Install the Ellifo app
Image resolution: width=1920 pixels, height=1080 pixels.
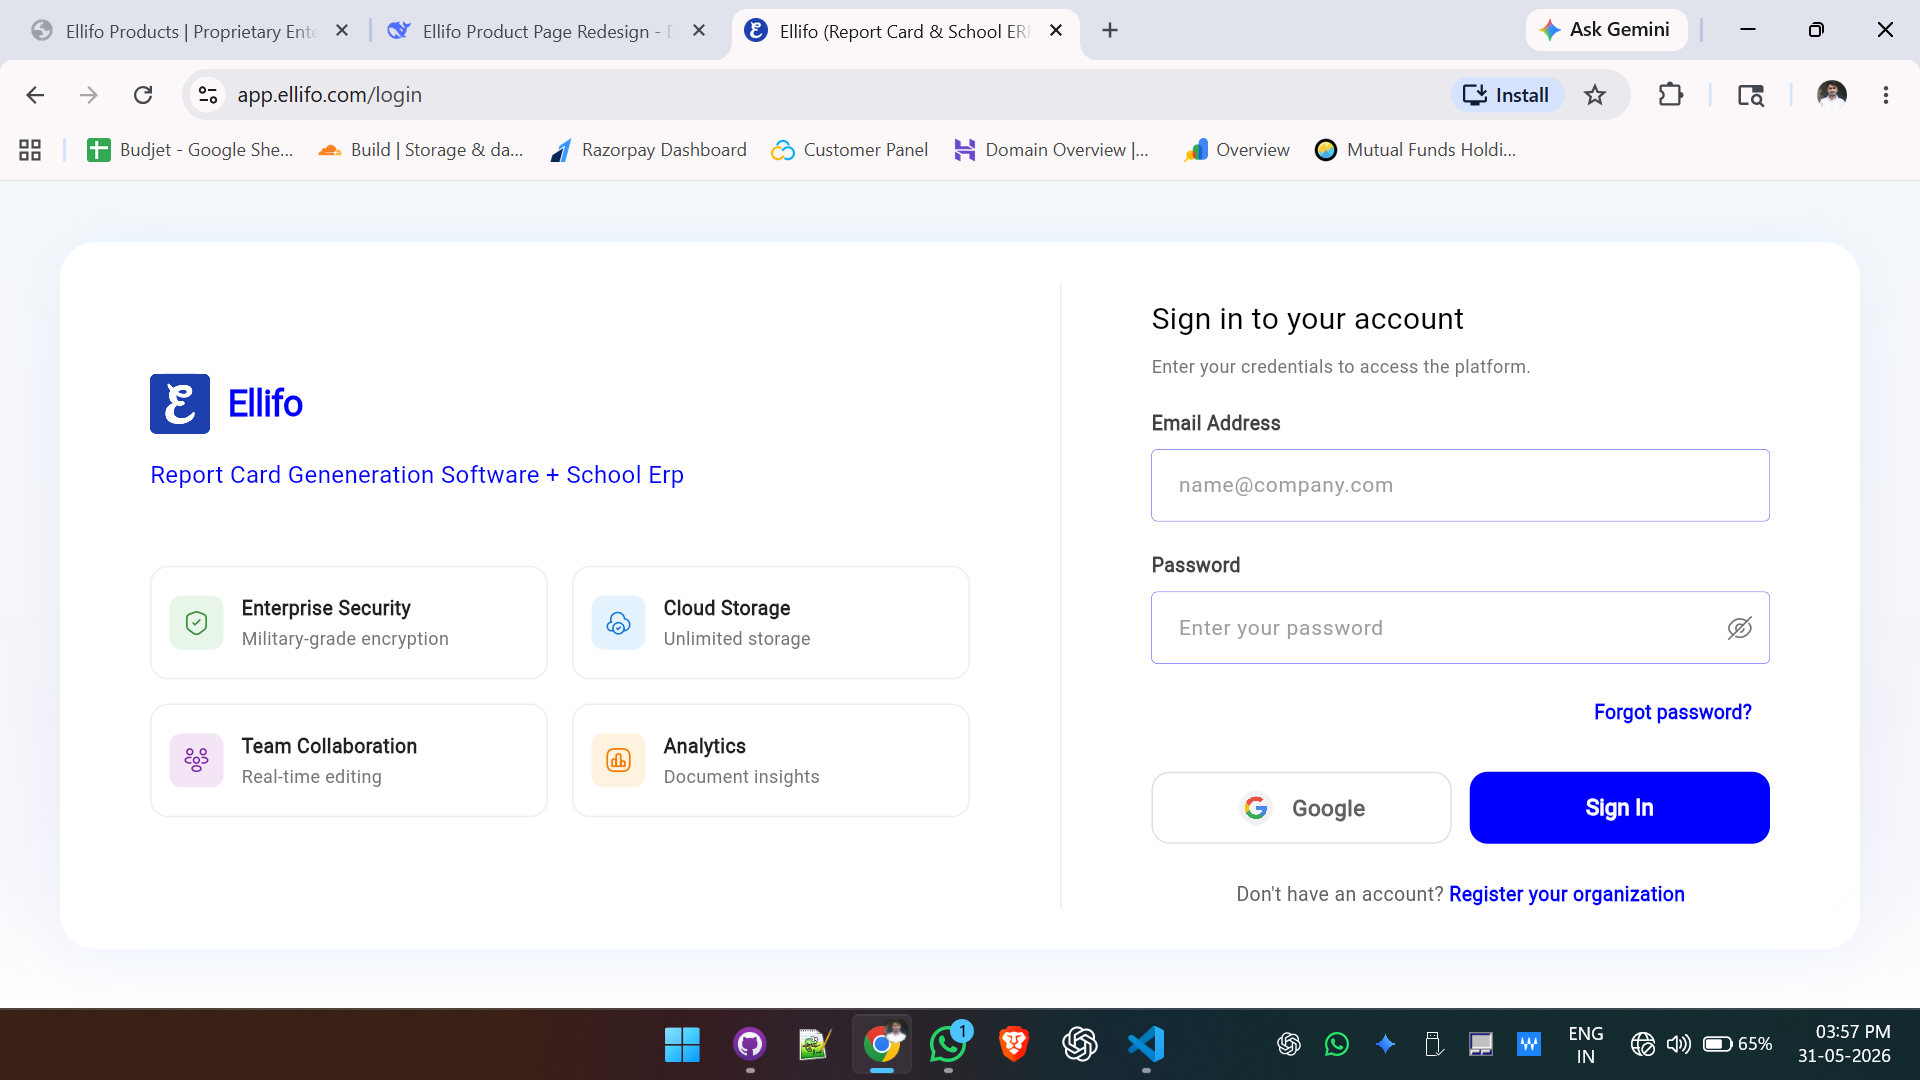pyautogui.click(x=1506, y=95)
